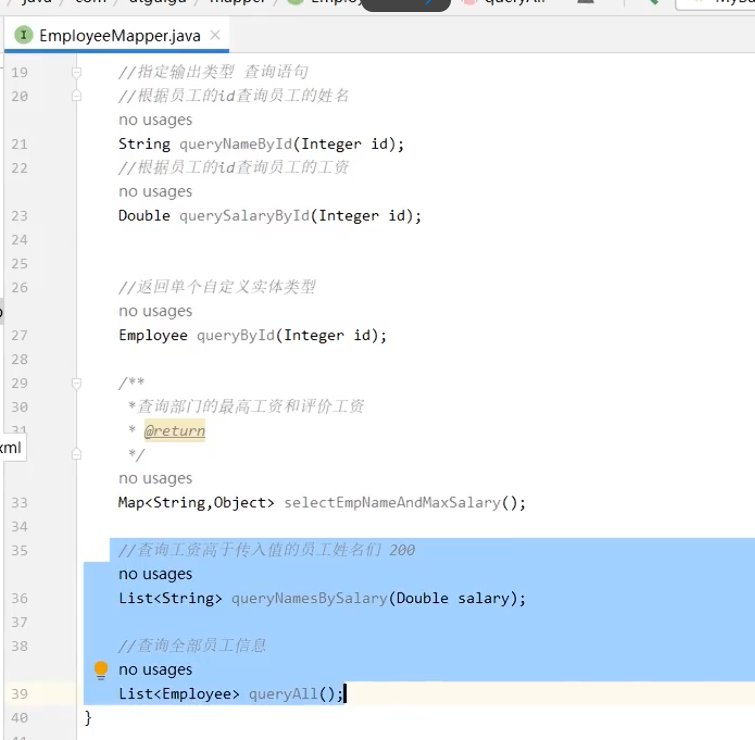755x740 pixels.
Task: Click Map<String,Object> return type on line 33
Action: [196, 503]
